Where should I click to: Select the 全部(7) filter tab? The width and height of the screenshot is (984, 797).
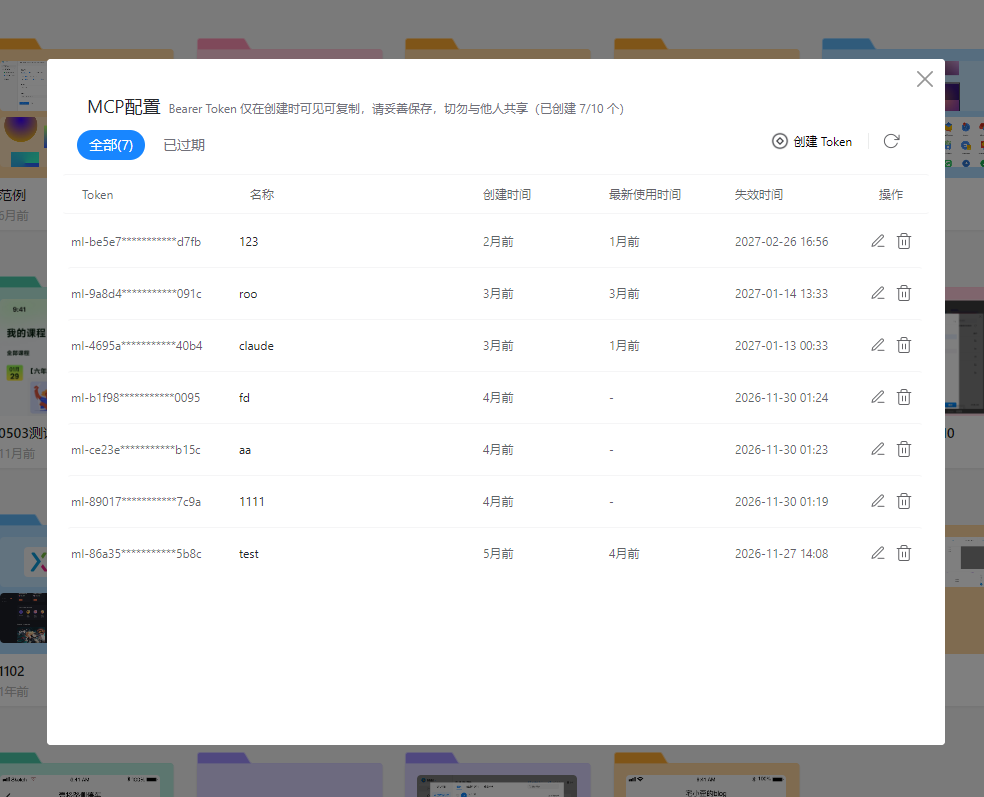coord(110,145)
